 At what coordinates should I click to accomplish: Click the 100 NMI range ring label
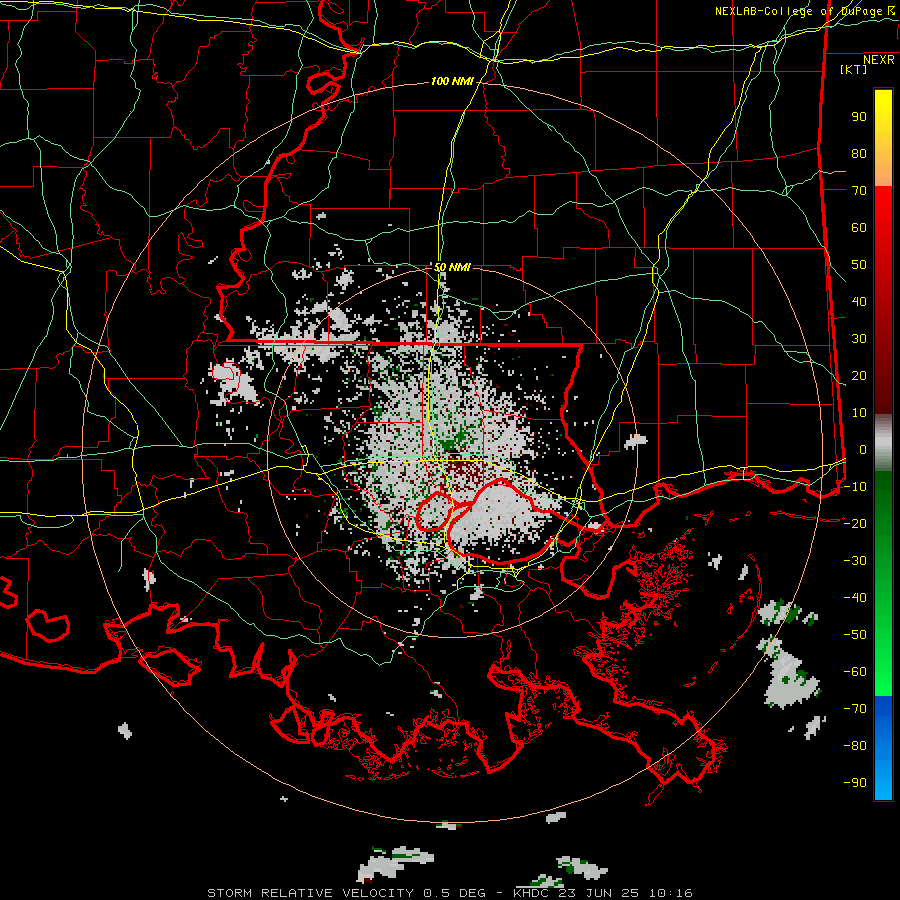click(452, 82)
